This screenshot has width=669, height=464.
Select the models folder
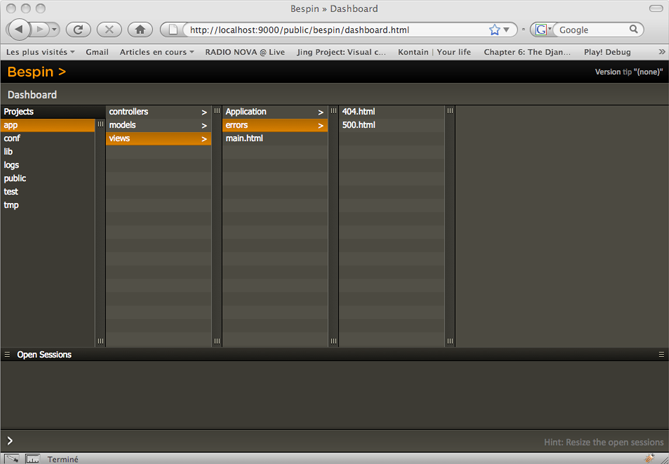pos(158,125)
